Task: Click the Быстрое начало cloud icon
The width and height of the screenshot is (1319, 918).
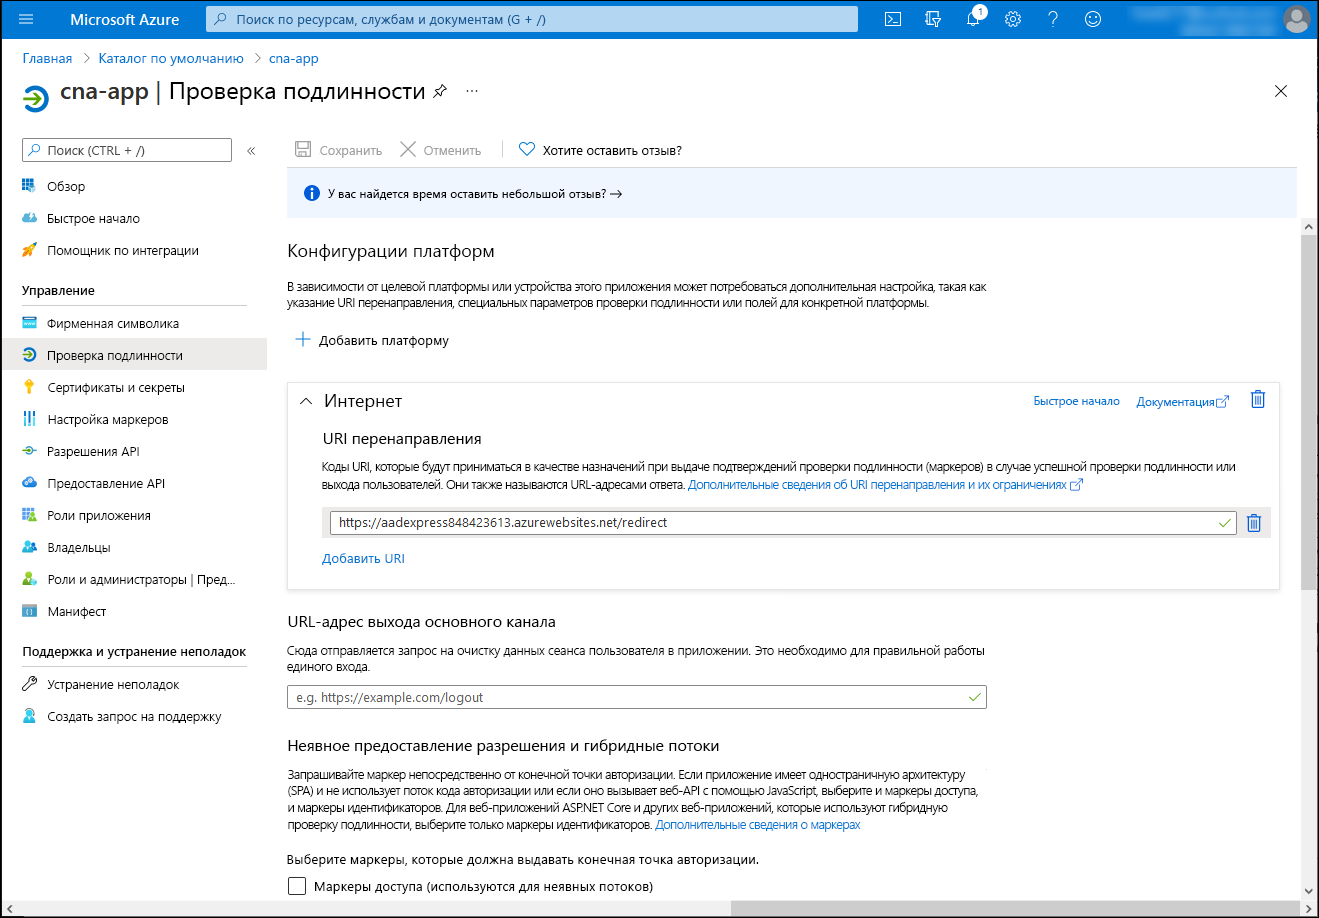Action: pos(29,218)
